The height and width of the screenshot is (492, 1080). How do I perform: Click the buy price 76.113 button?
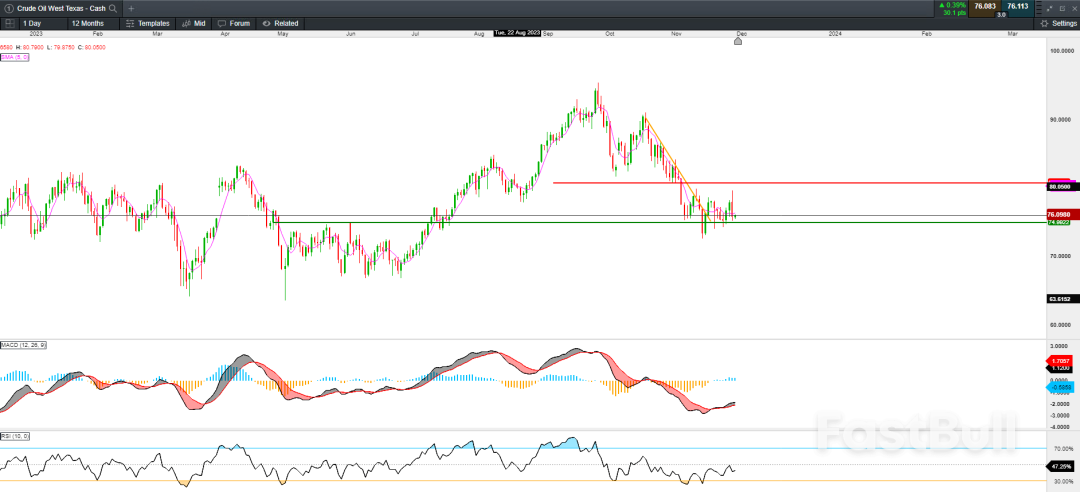point(1017,6)
